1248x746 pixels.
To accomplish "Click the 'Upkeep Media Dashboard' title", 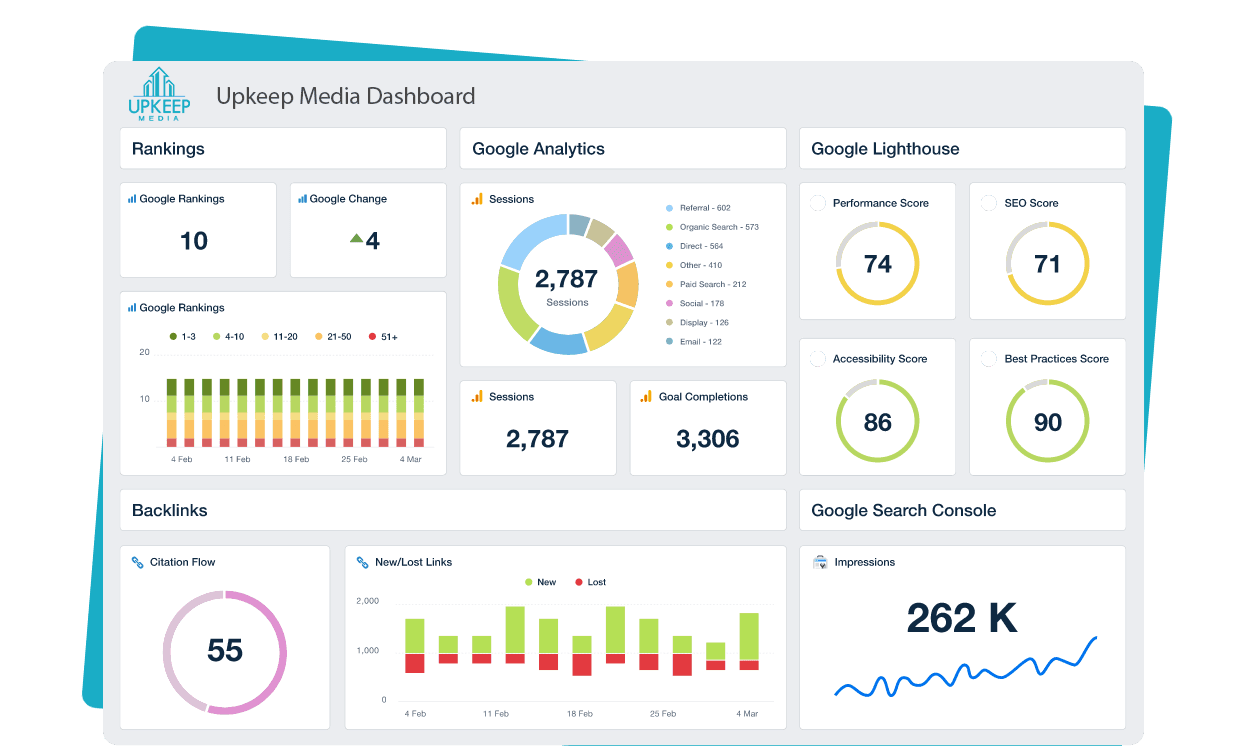I will (x=346, y=97).
